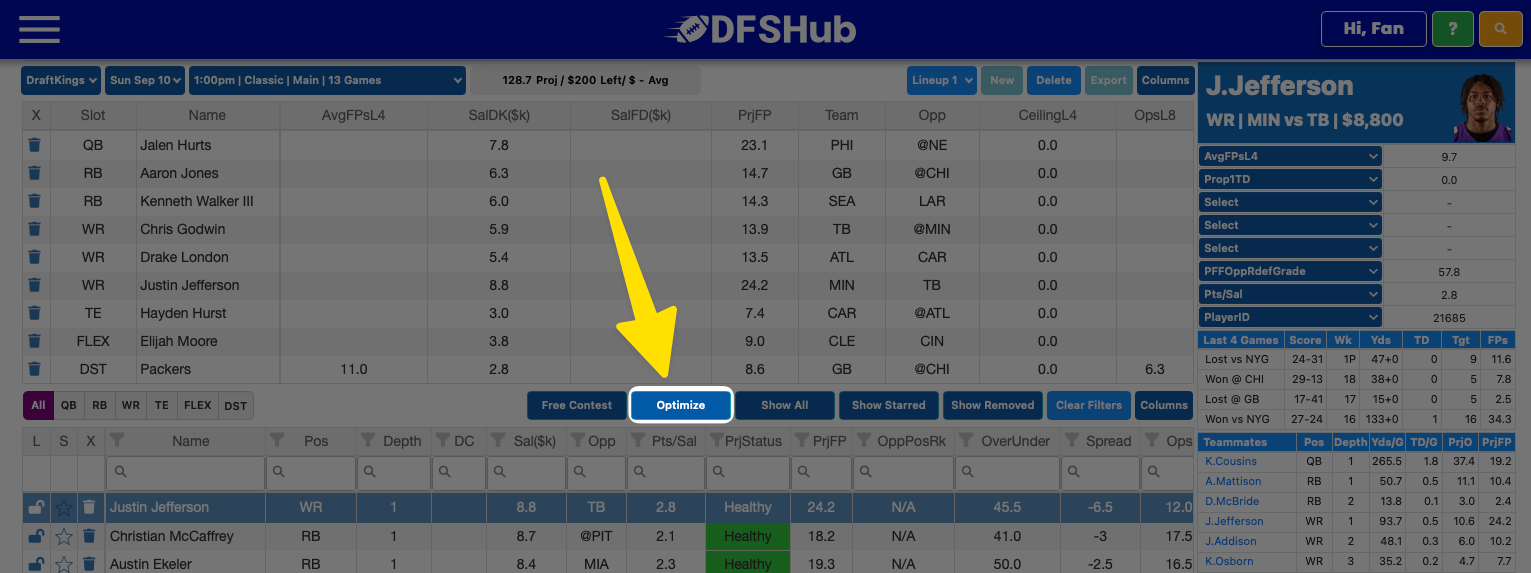Open the PlayerID stat dropdown

pyautogui.click(x=1290, y=317)
